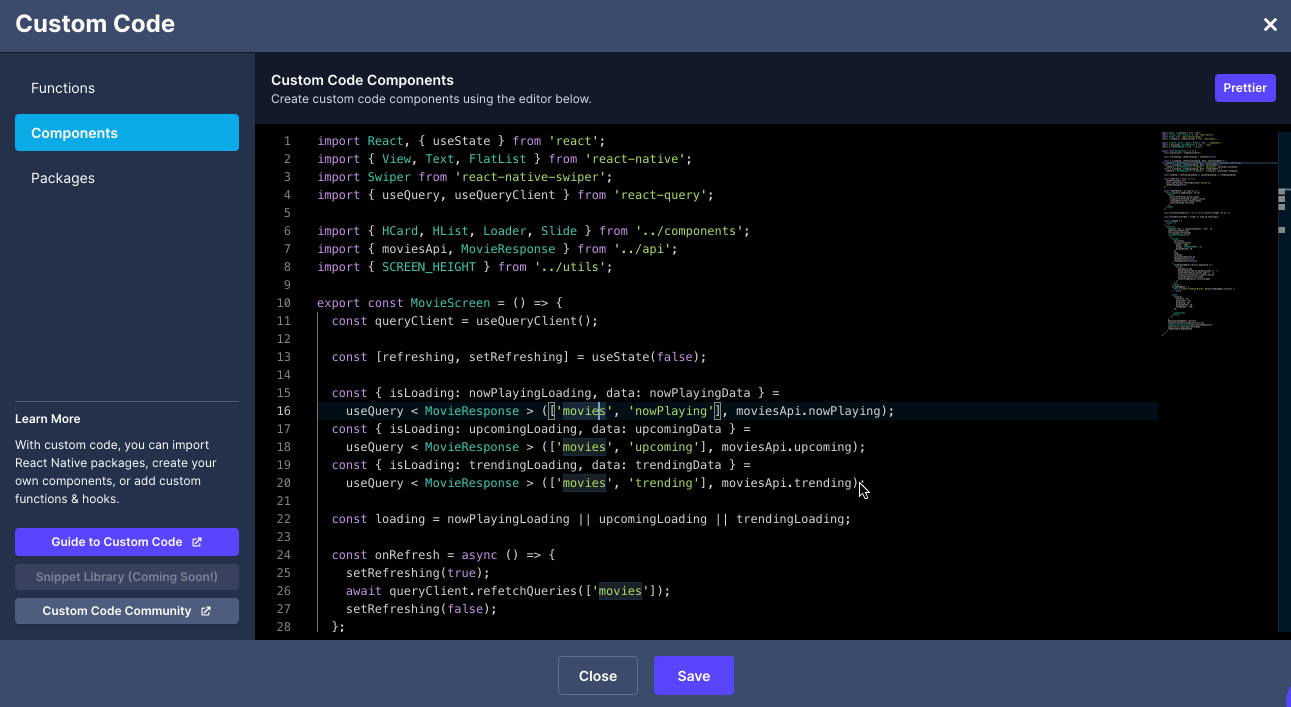The width and height of the screenshot is (1291, 707).
Task: Open Guide to Custom Code link
Action: [127, 542]
